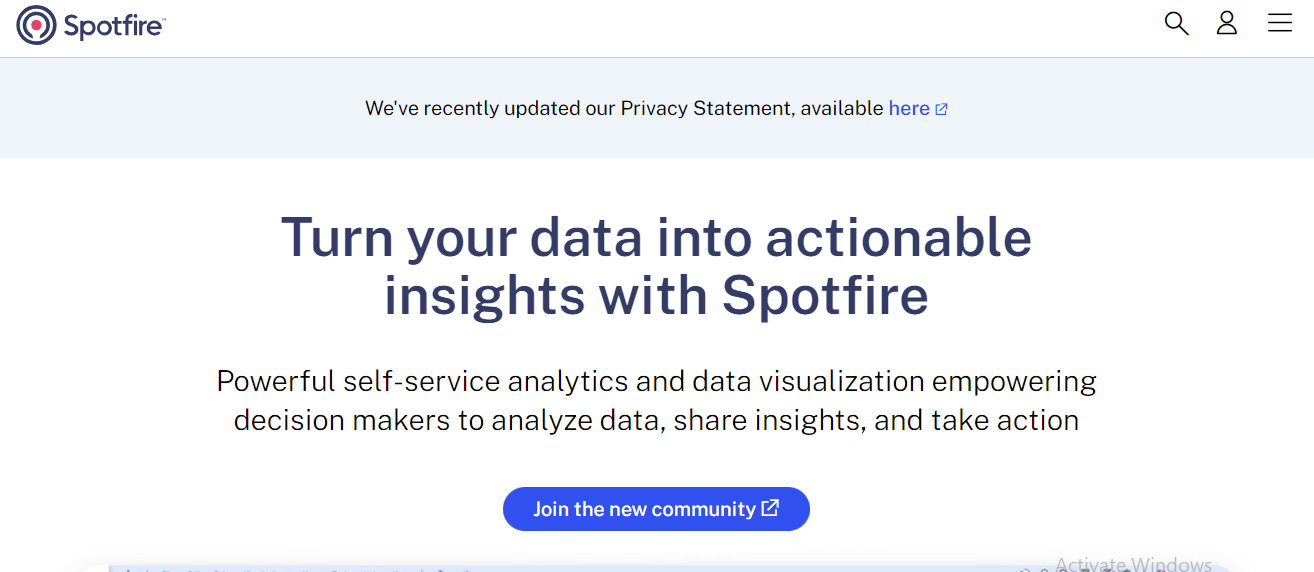Open the Privacy Statement 'here' link
Image resolution: width=1314 pixels, height=572 pixels.
coord(909,108)
